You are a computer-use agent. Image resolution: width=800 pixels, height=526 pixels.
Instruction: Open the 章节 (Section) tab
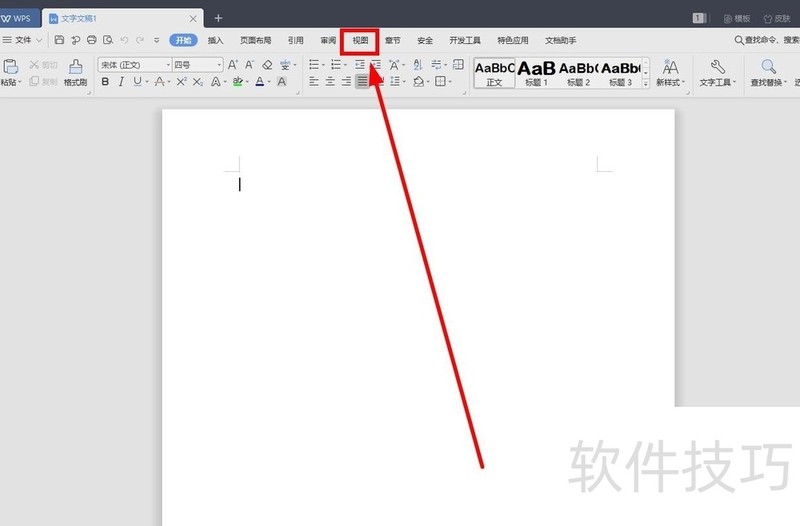pos(392,40)
